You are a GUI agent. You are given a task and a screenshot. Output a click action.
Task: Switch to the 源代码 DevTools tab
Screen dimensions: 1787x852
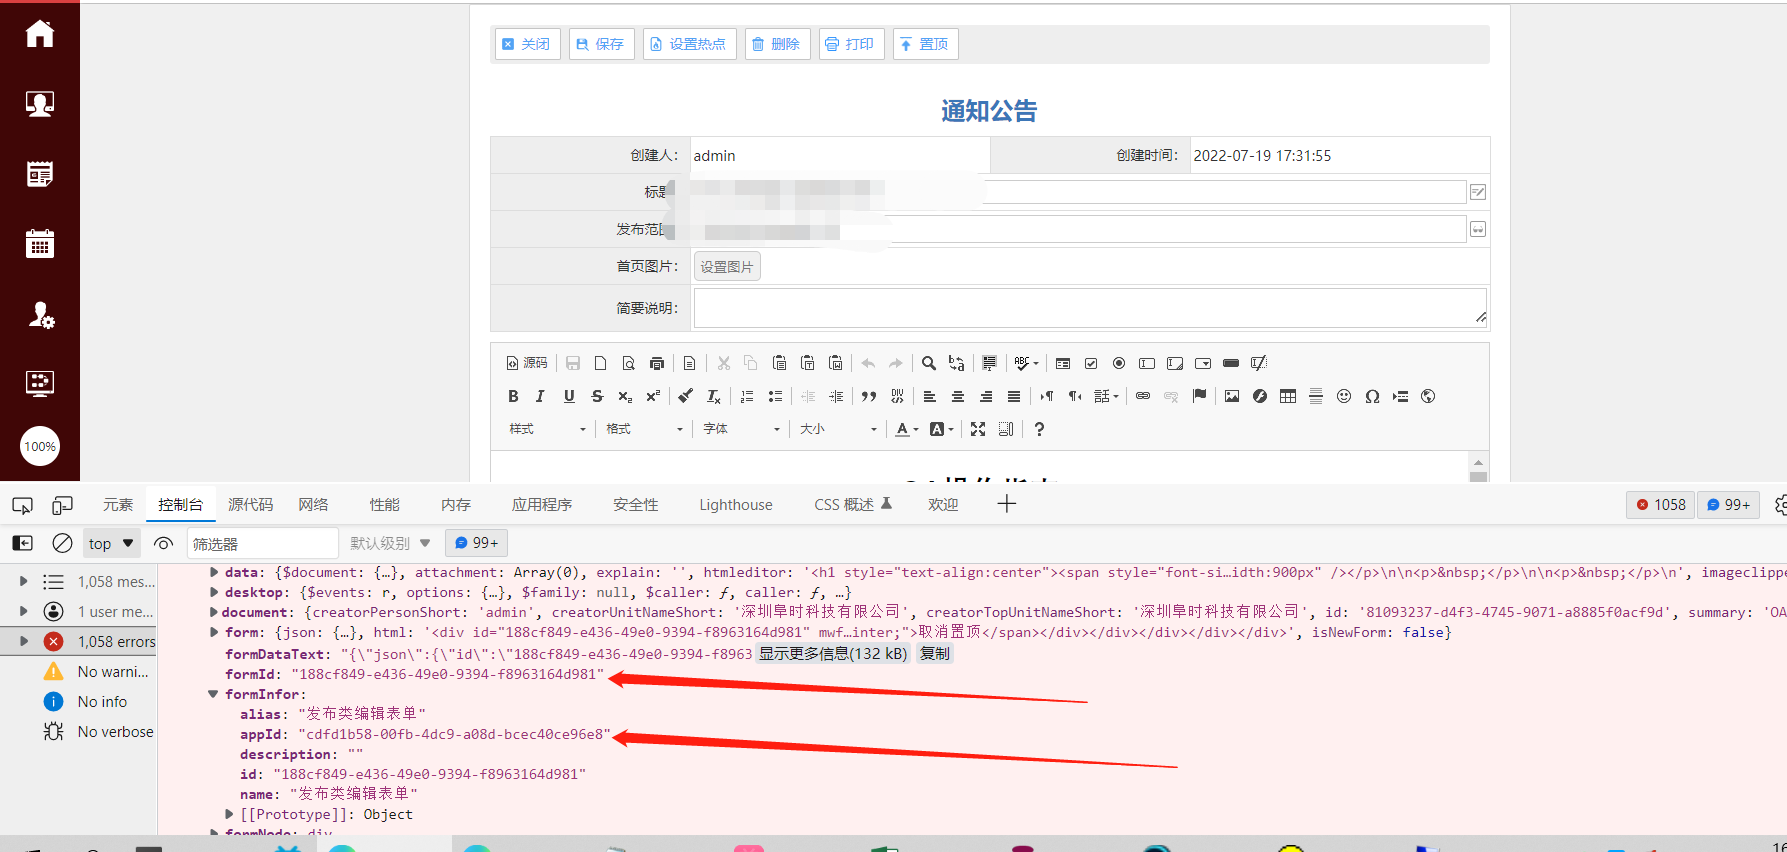pos(250,505)
